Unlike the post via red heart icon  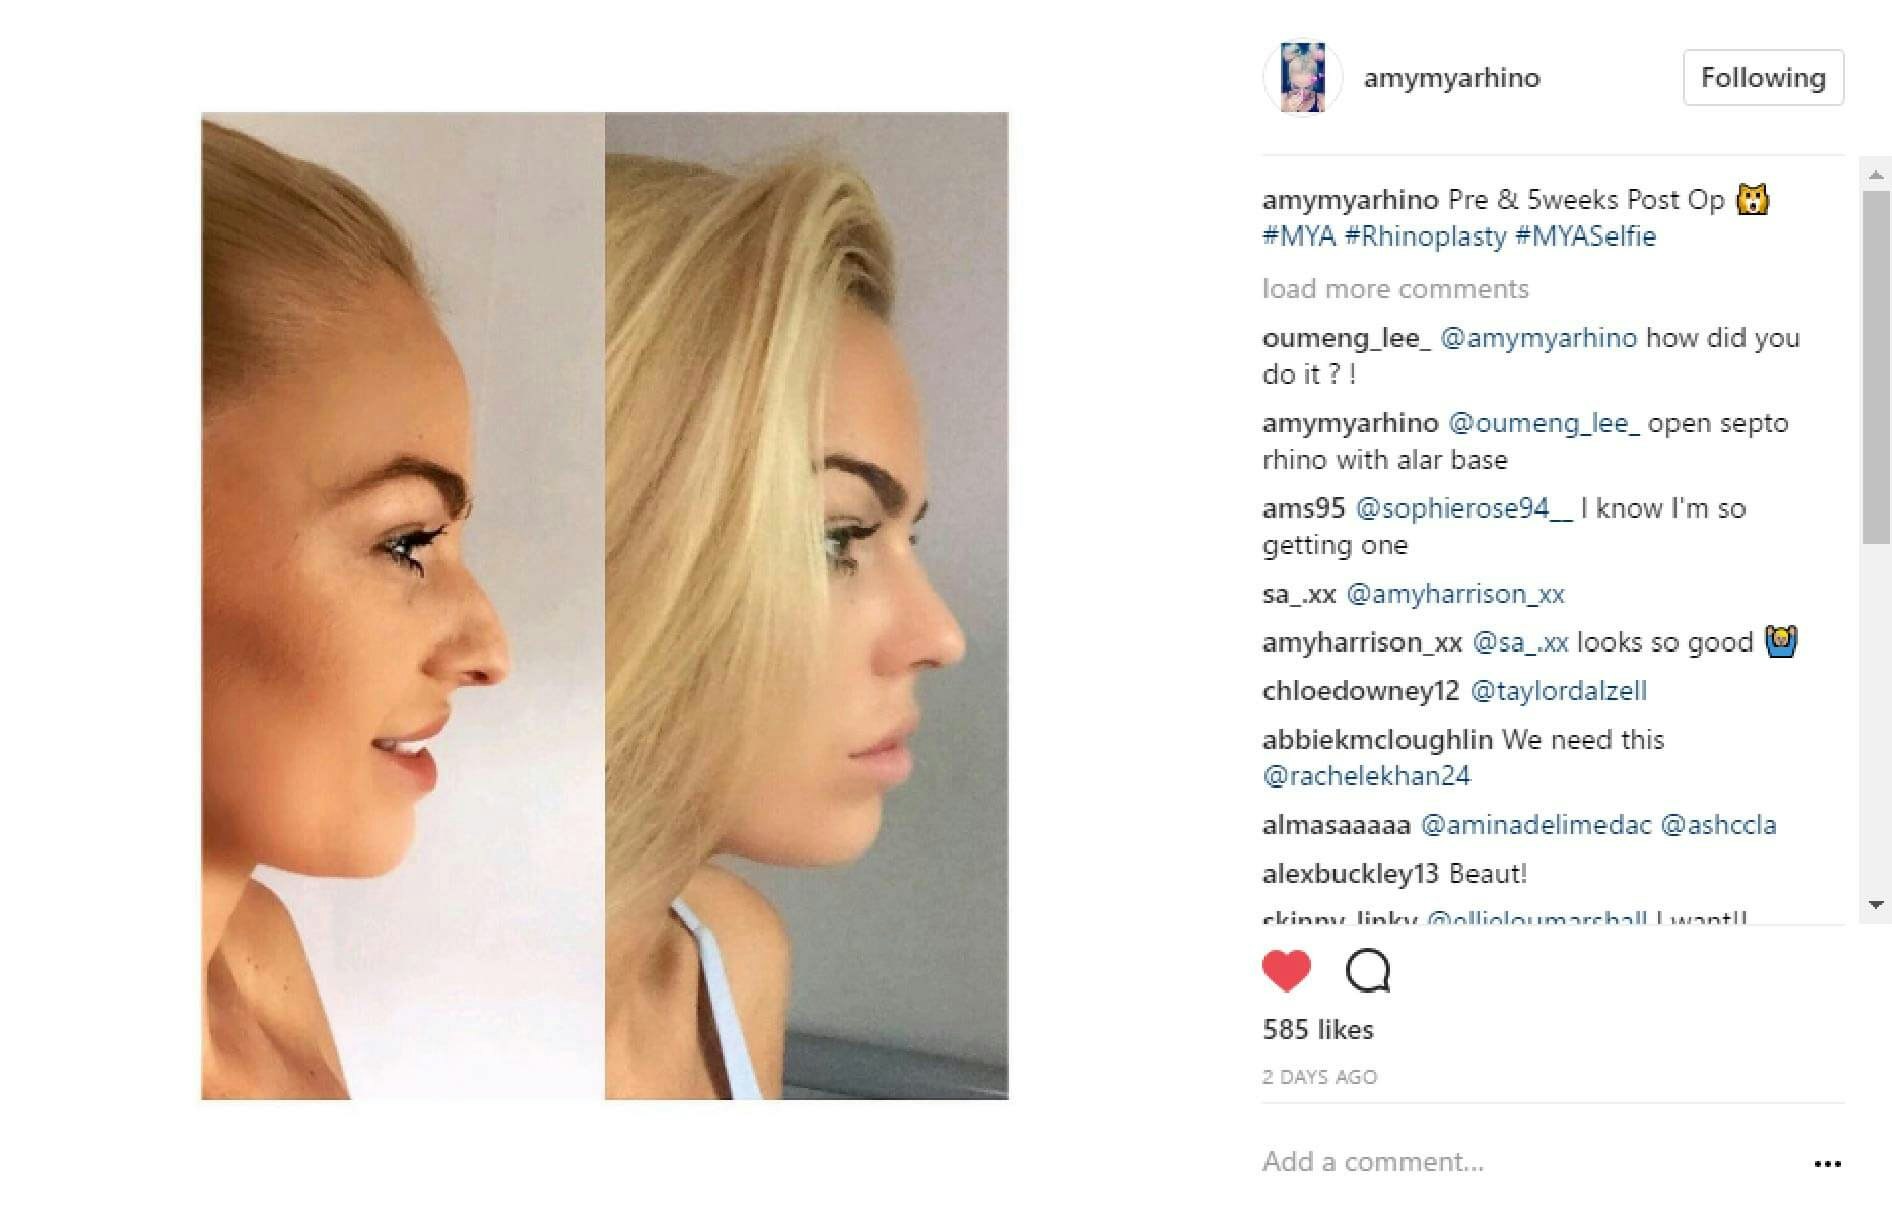click(1286, 970)
